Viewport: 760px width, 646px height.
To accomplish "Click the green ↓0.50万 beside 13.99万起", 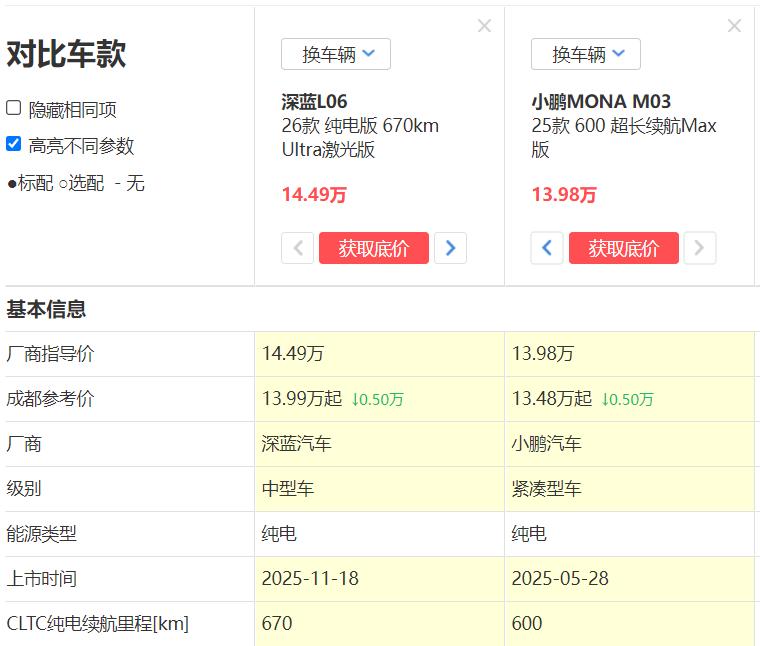I will [x=377, y=399].
